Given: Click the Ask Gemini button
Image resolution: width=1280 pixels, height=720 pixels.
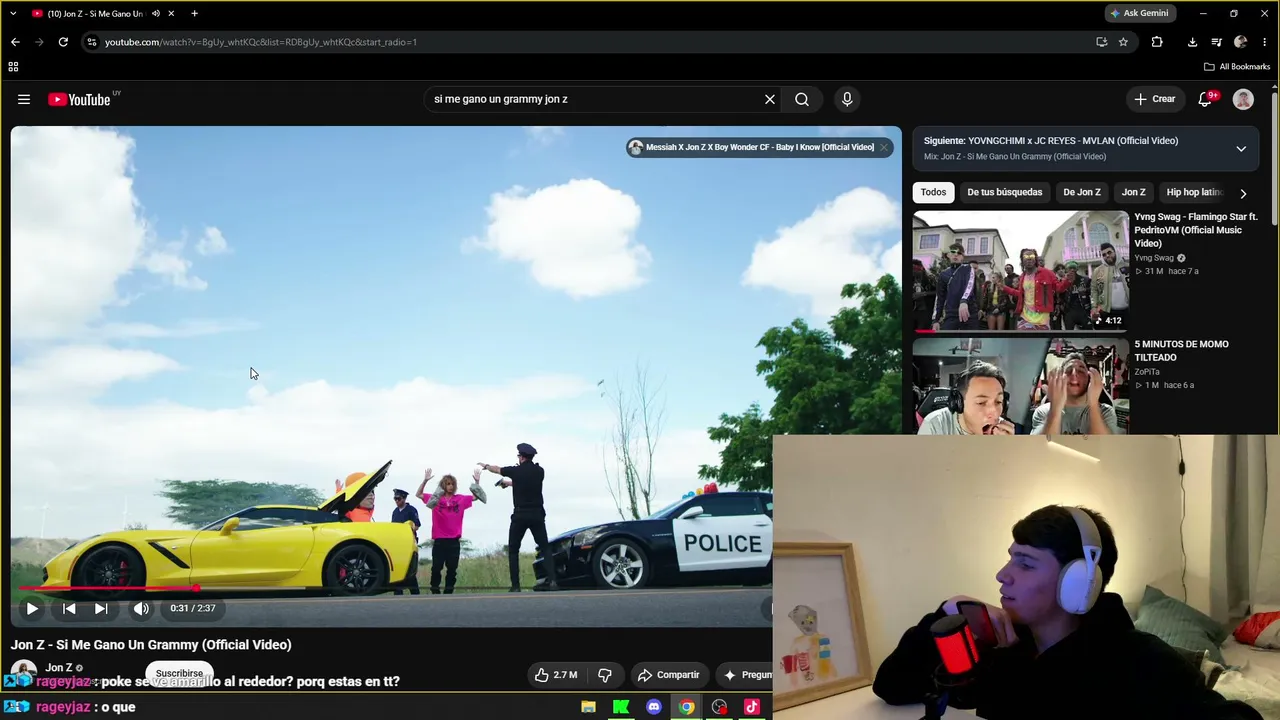Looking at the screenshot, I should click(1139, 13).
